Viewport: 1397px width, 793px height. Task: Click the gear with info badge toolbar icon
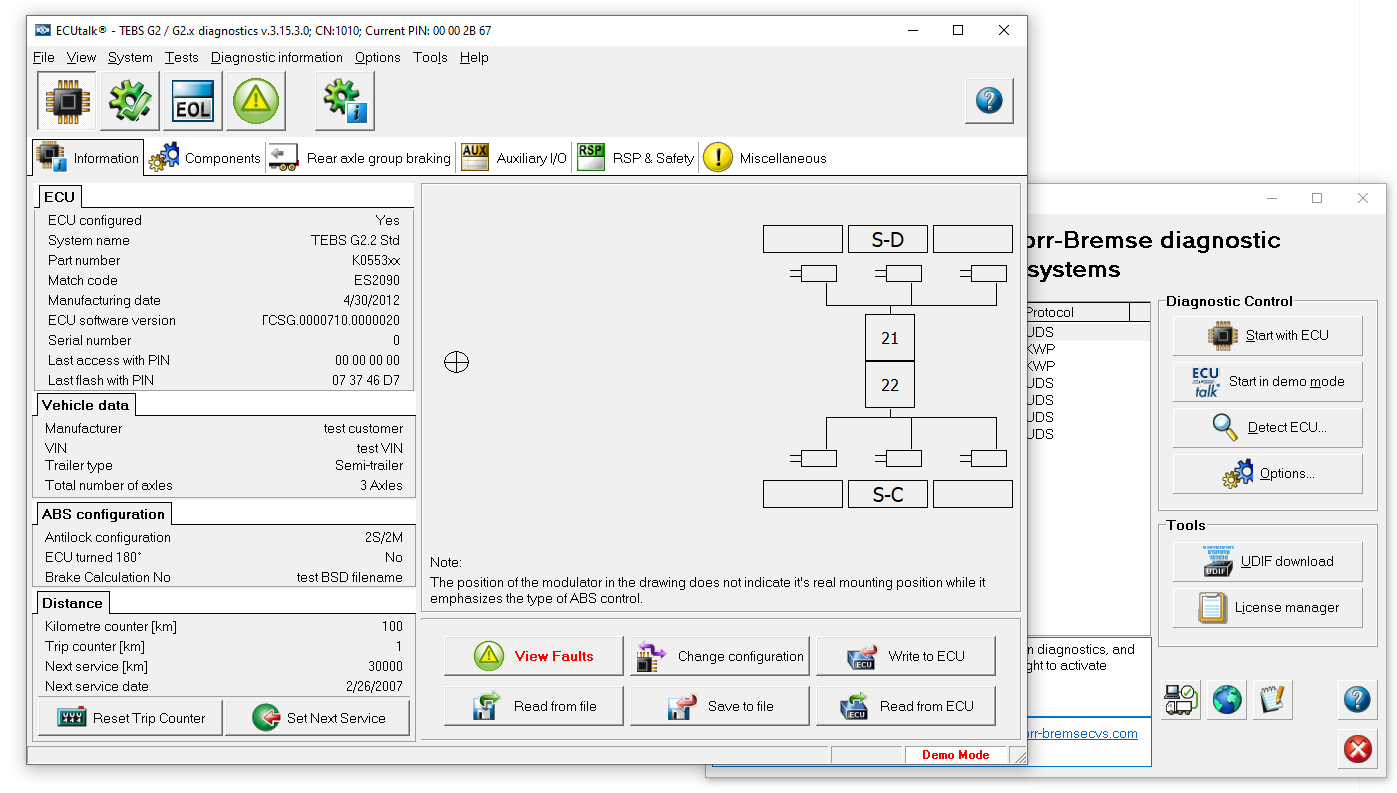coord(345,101)
